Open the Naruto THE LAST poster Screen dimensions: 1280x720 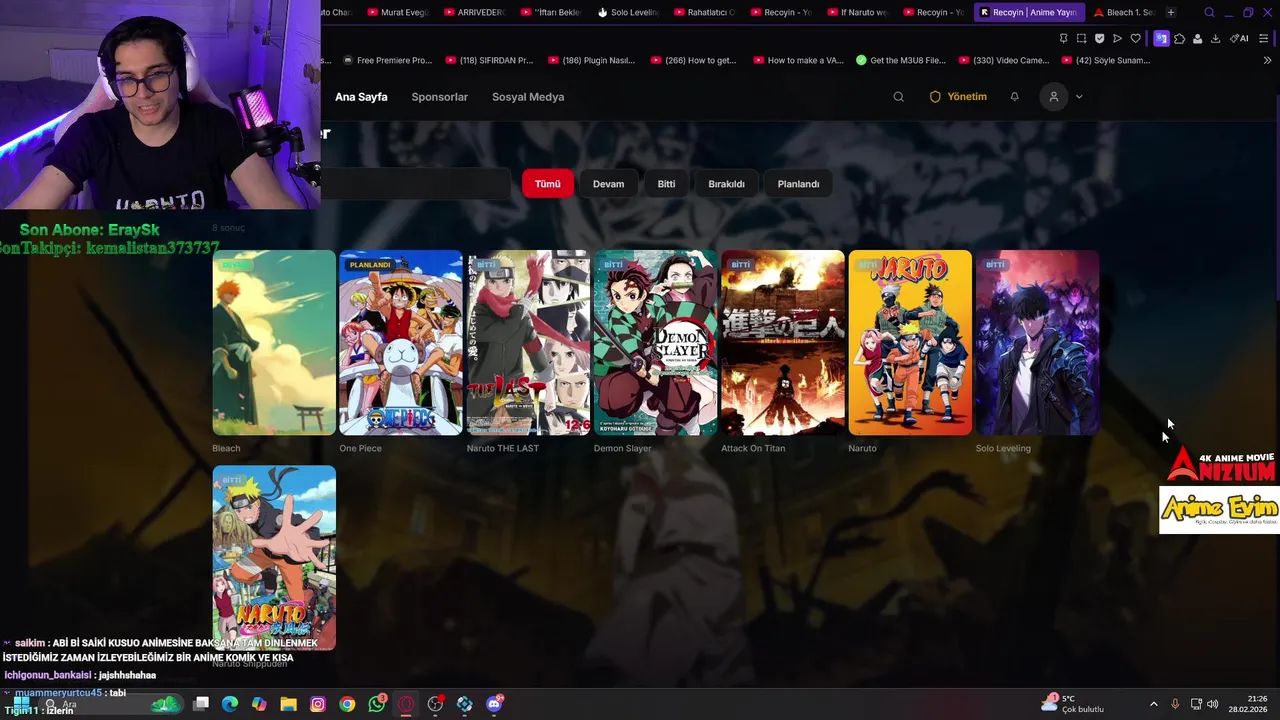(528, 342)
